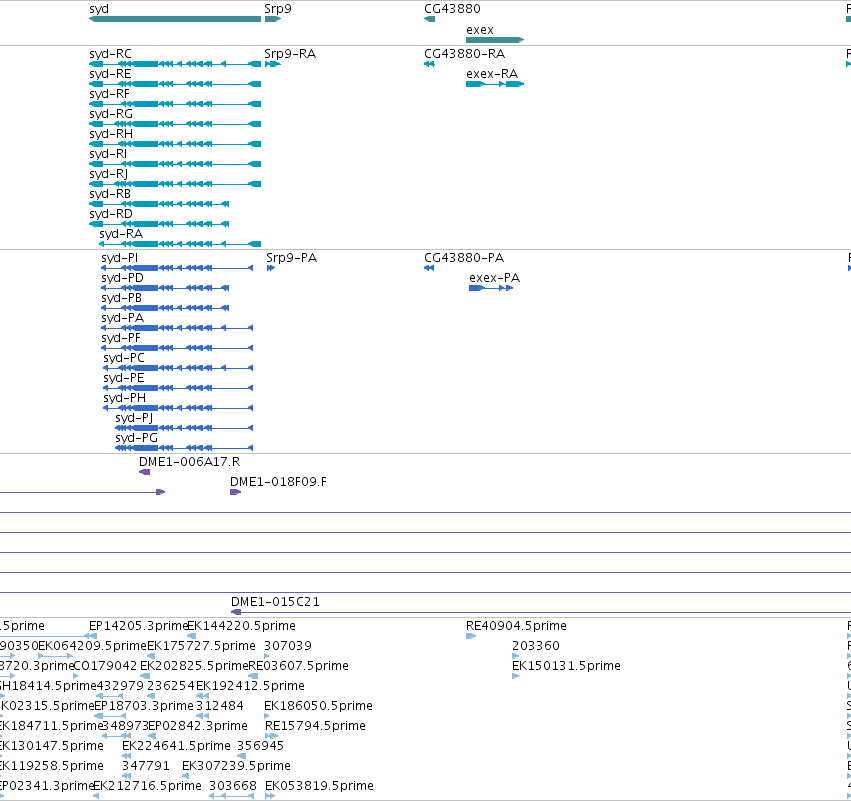The height and width of the screenshot is (801, 851).
Task: Select transcript syd-RE
Action: pos(175,84)
